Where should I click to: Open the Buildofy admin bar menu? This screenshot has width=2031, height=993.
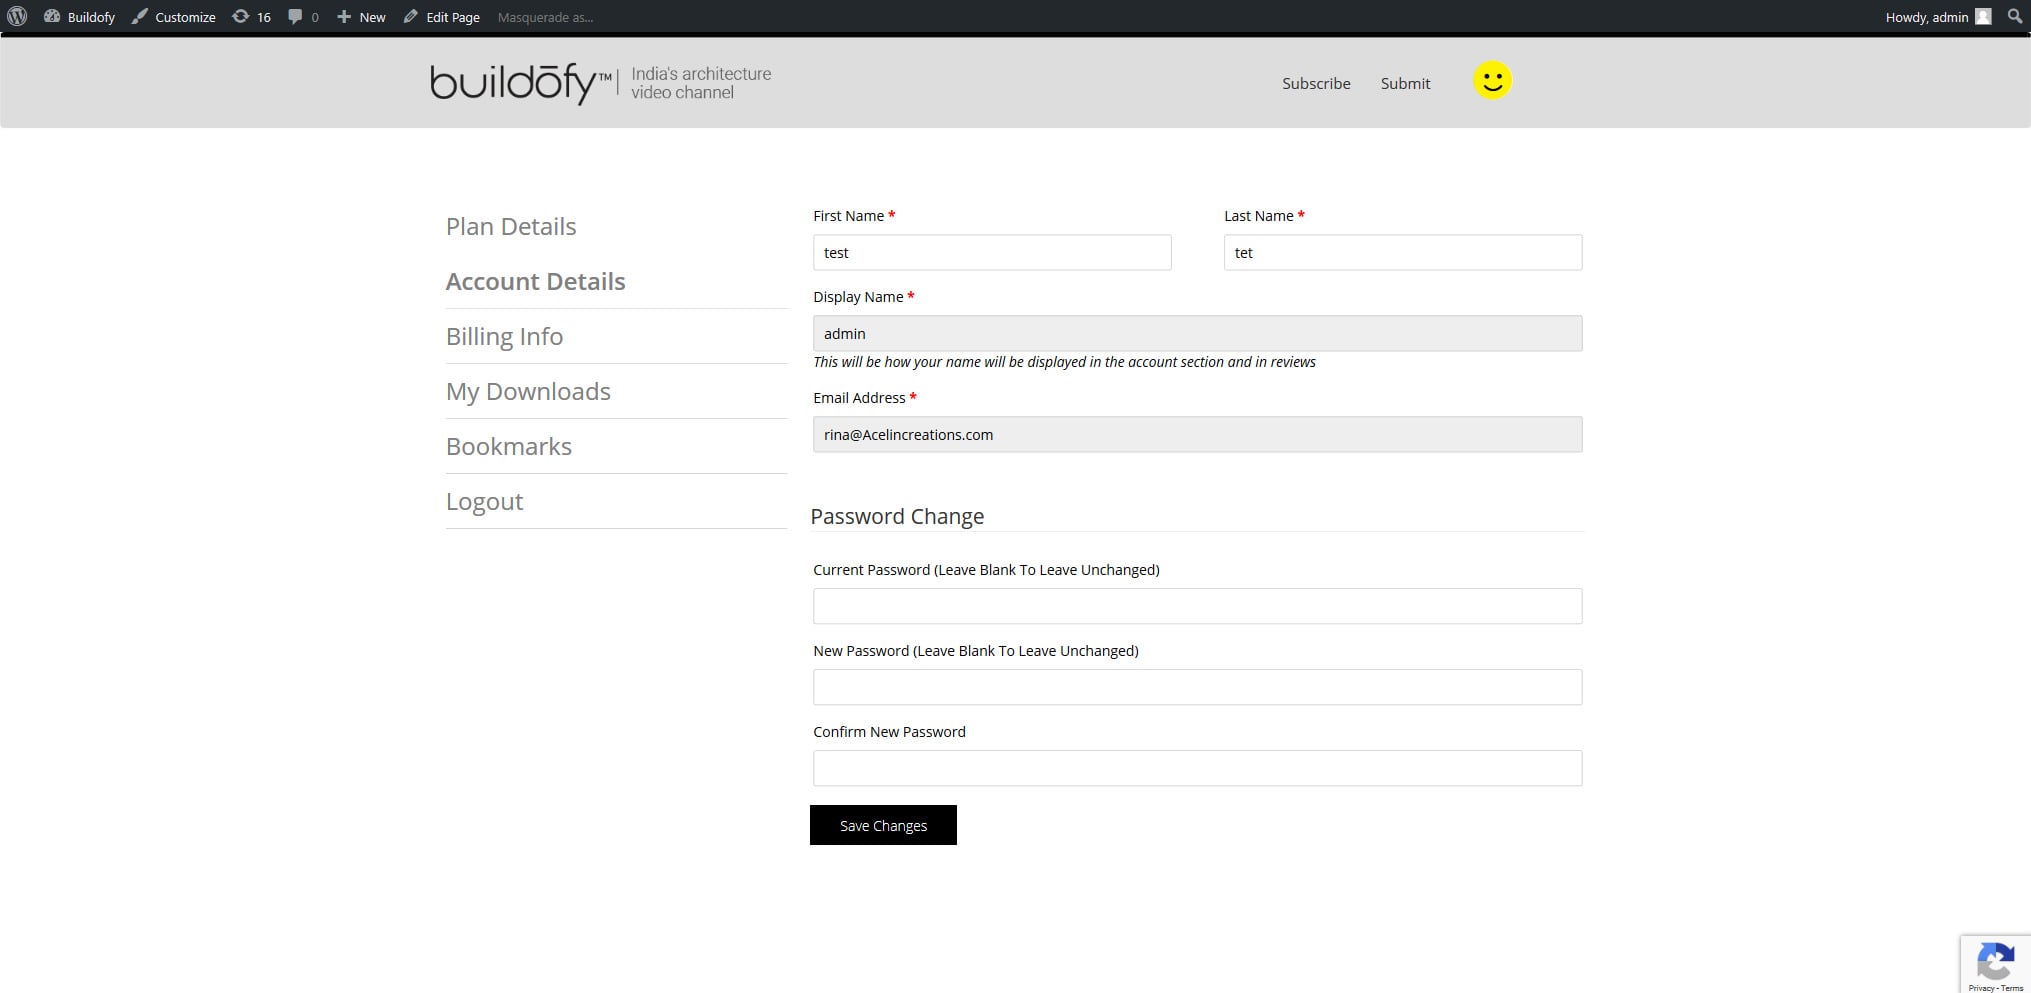(x=80, y=16)
